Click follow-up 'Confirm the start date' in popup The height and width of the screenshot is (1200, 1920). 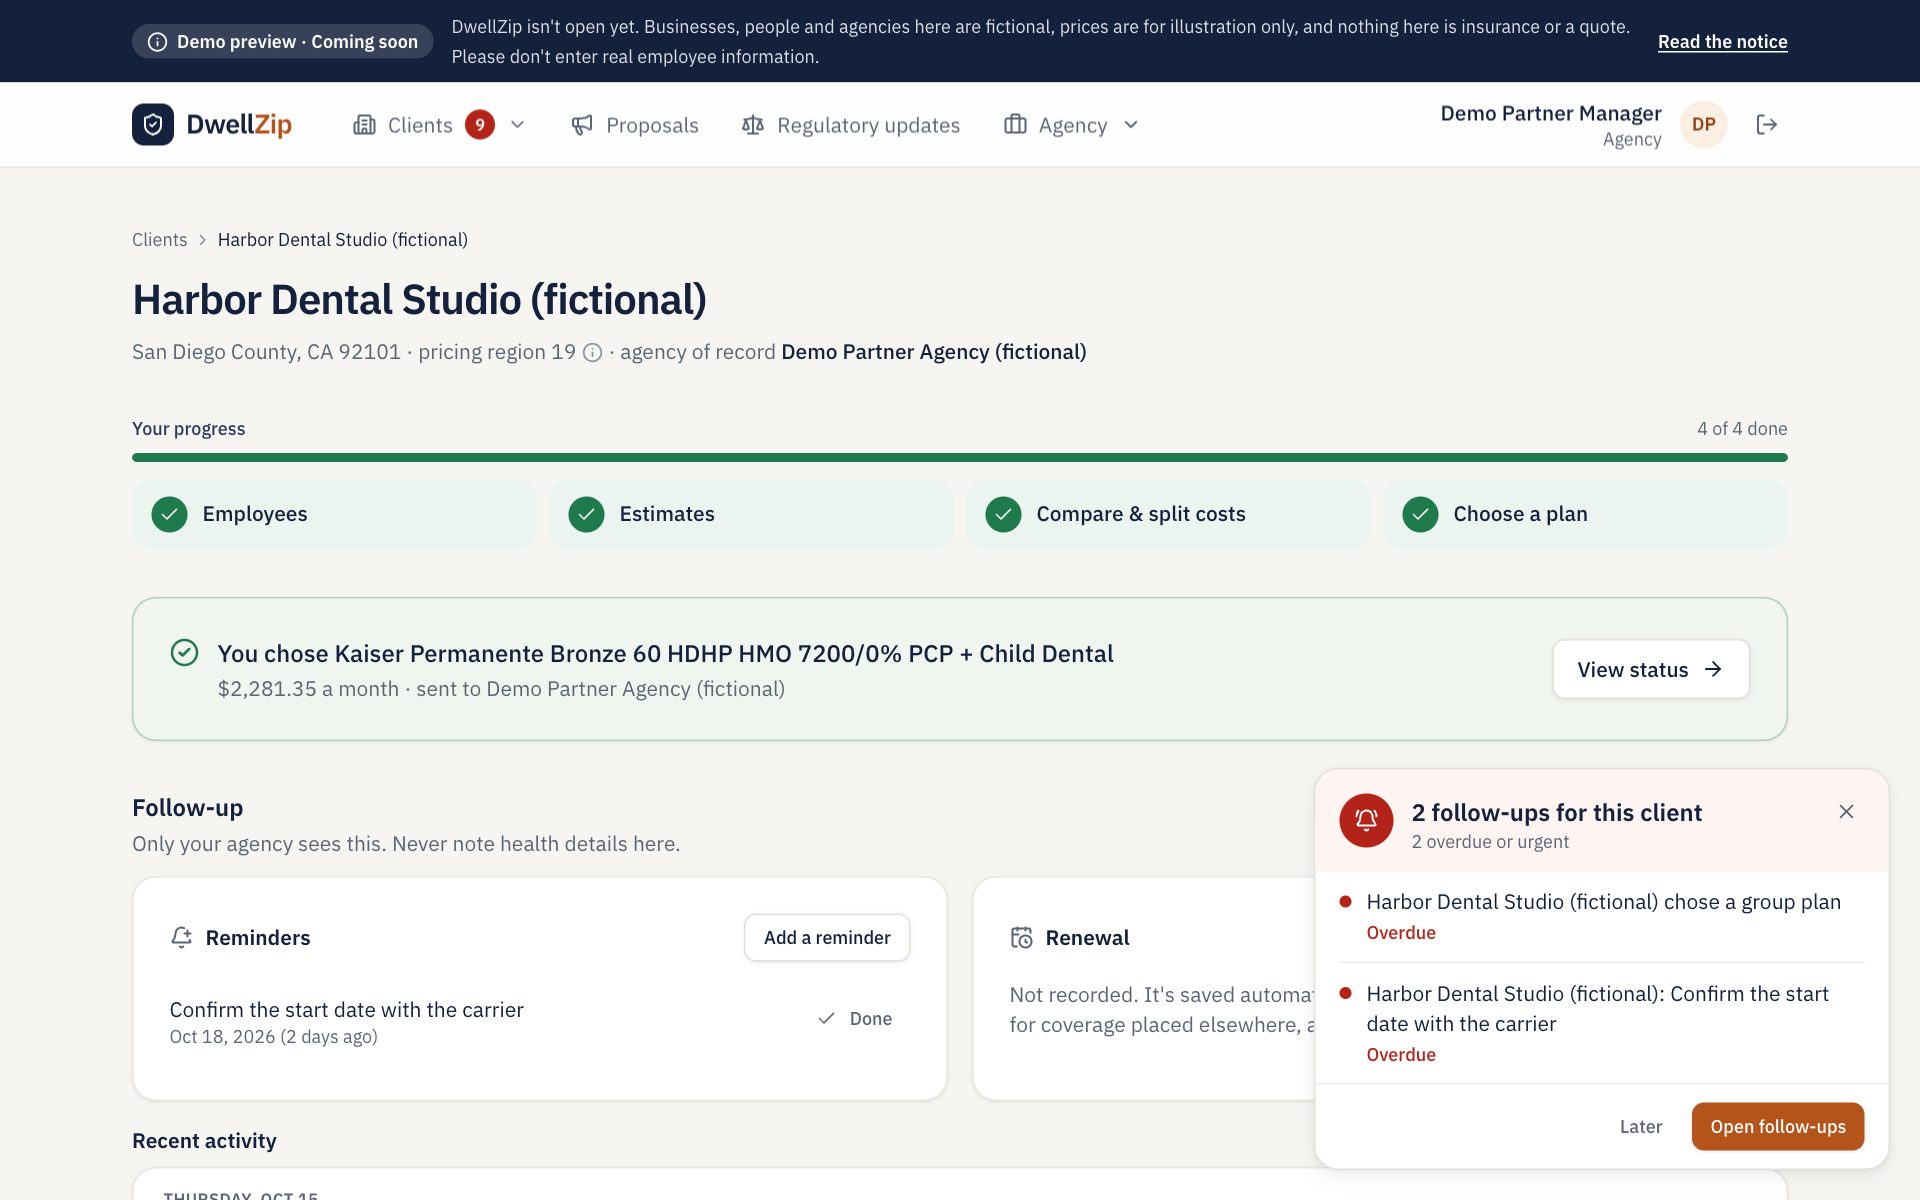[1602, 1023]
